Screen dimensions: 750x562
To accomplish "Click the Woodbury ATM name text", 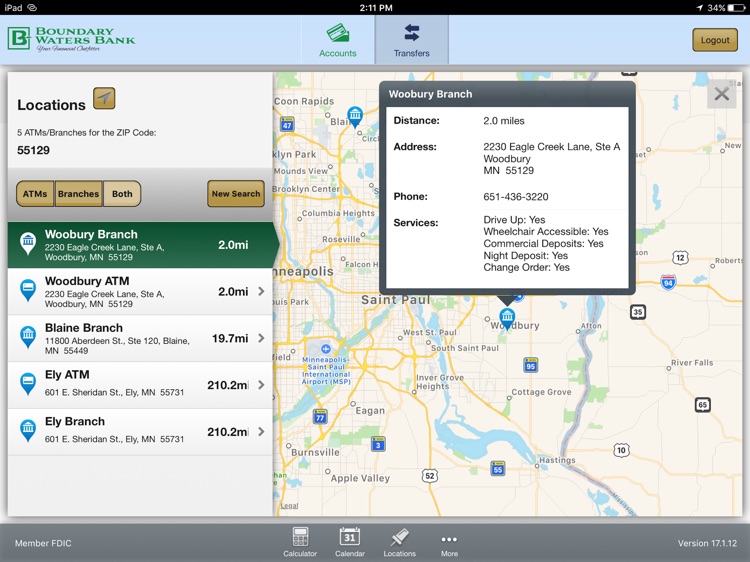I will pyautogui.click(x=87, y=281).
